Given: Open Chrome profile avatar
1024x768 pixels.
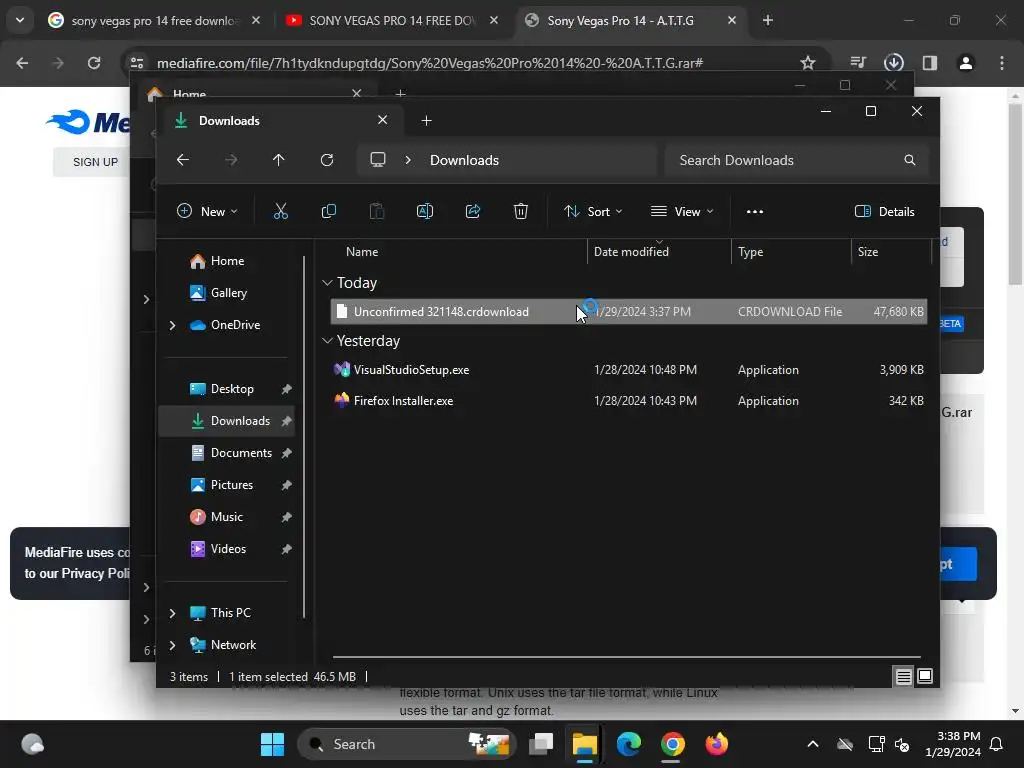Looking at the screenshot, I should [966, 63].
